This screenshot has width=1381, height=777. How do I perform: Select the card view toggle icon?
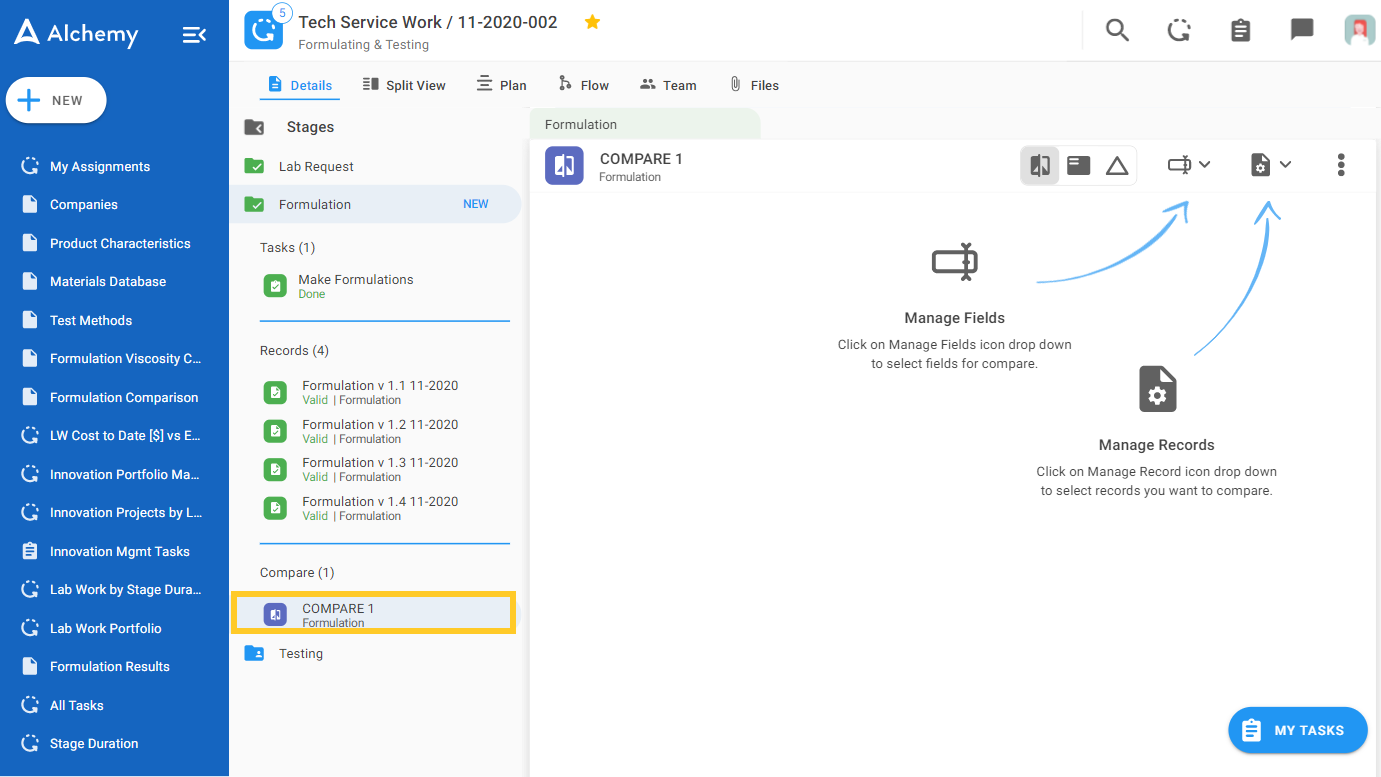pos(1079,166)
